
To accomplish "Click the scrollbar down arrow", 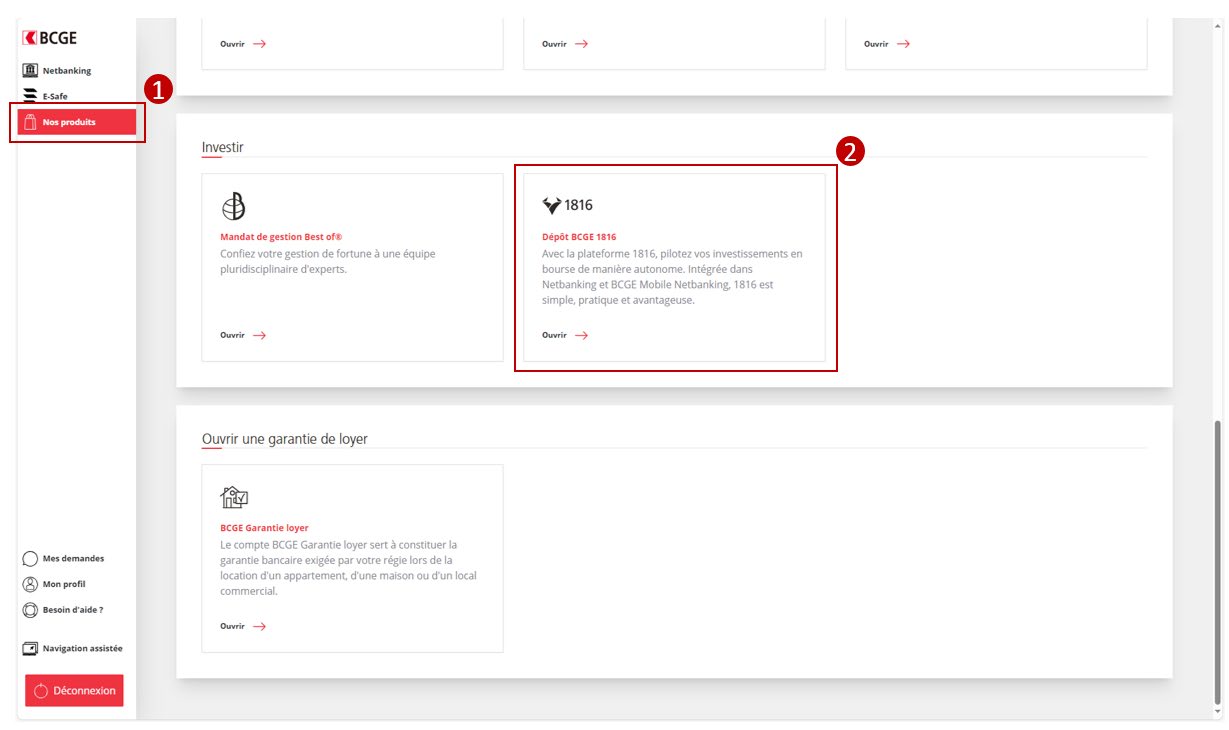I will [x=1217, y=712].
